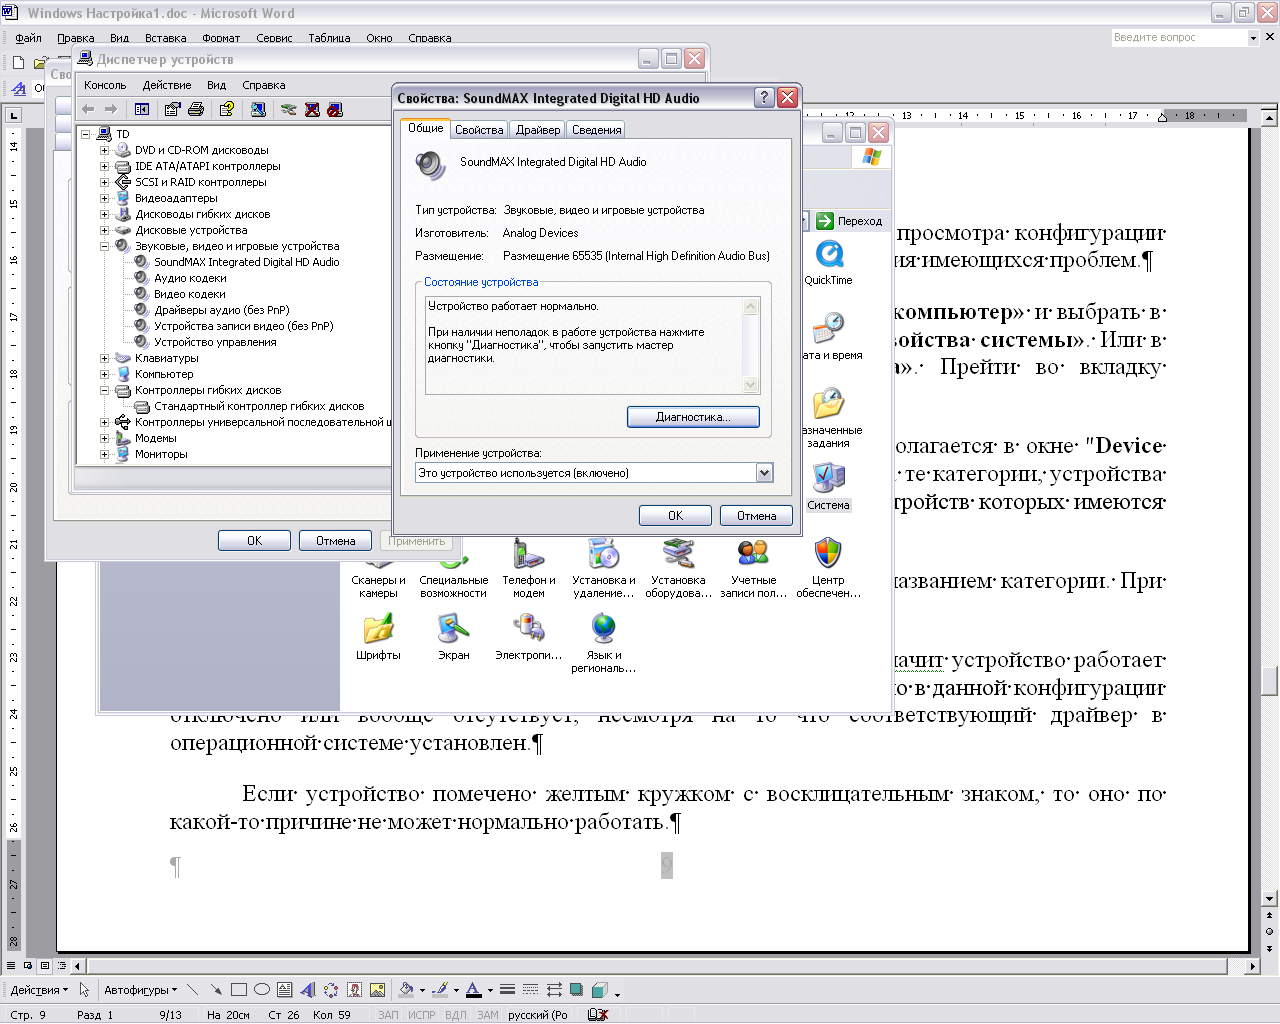
Task: Open Line Color dropdown arrow
Action: point(456,990)
